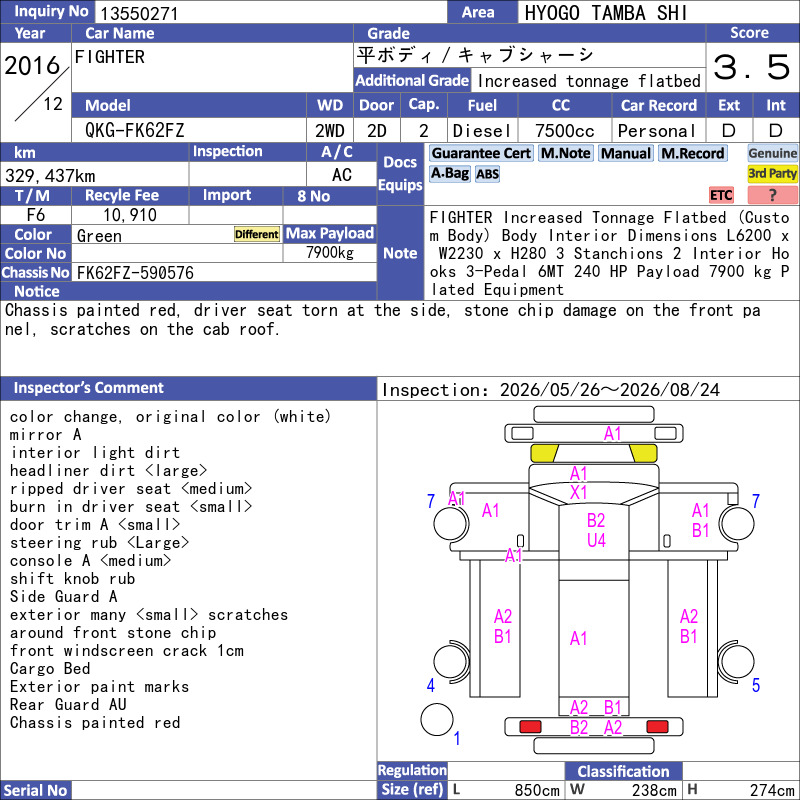Click the empty Serial No field
800x800 pixels.
pos(224,790)
